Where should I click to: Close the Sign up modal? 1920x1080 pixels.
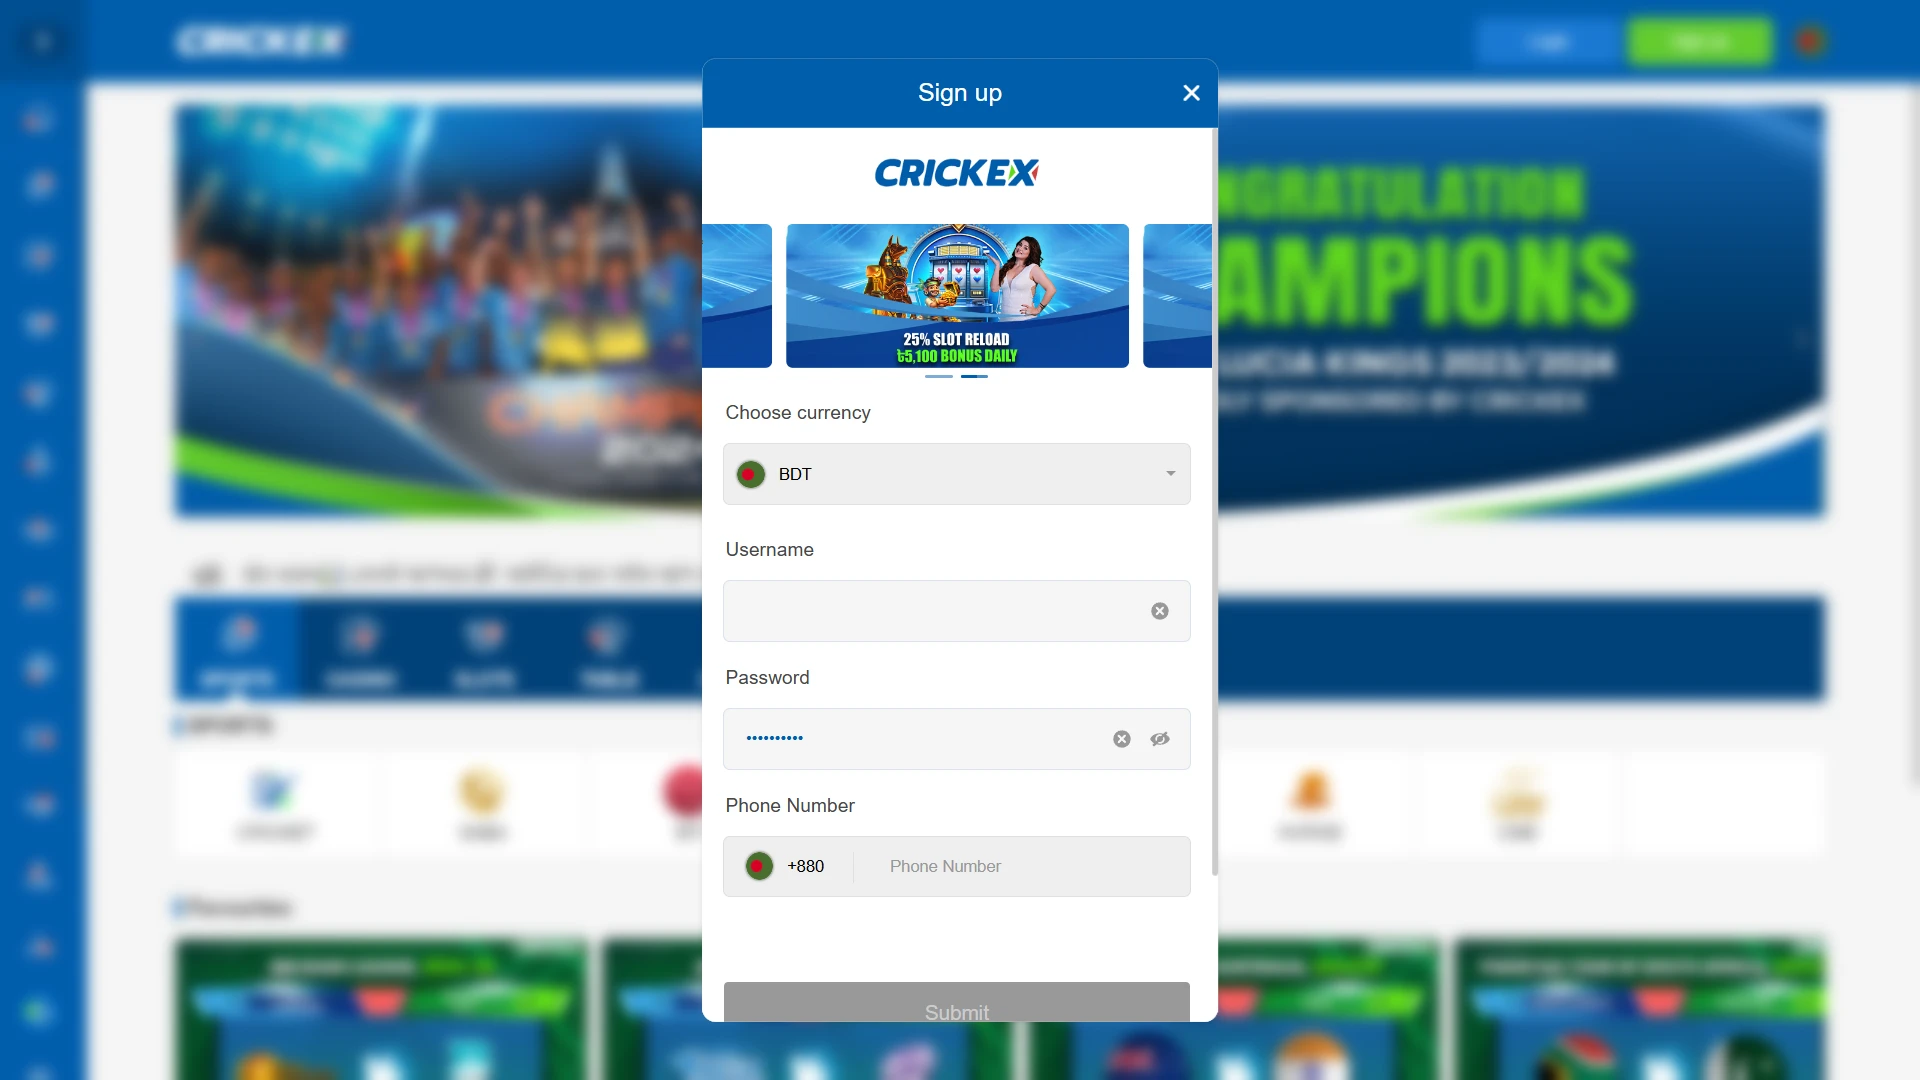click(1189, 92)
